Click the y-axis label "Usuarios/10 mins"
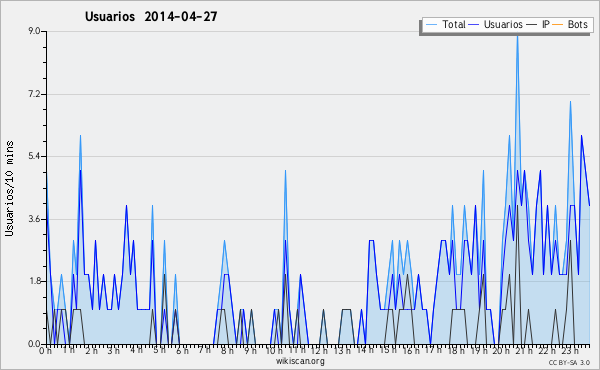 pyautogui.click(x=9, y=189)
